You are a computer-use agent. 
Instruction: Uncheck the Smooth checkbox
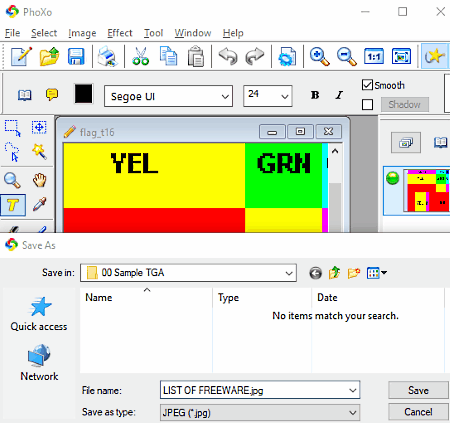pos(367,85)
